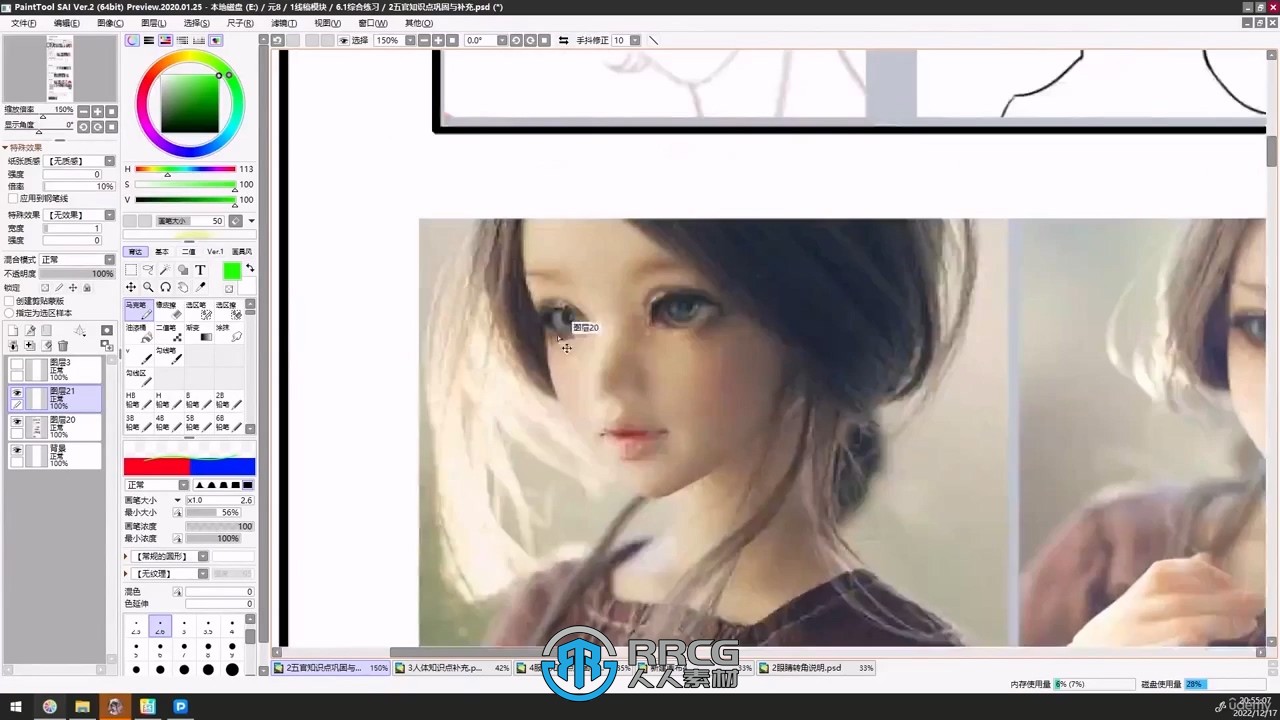
Task: Open the rotation angle 0.0° dropdown
Action: point(502,41)
